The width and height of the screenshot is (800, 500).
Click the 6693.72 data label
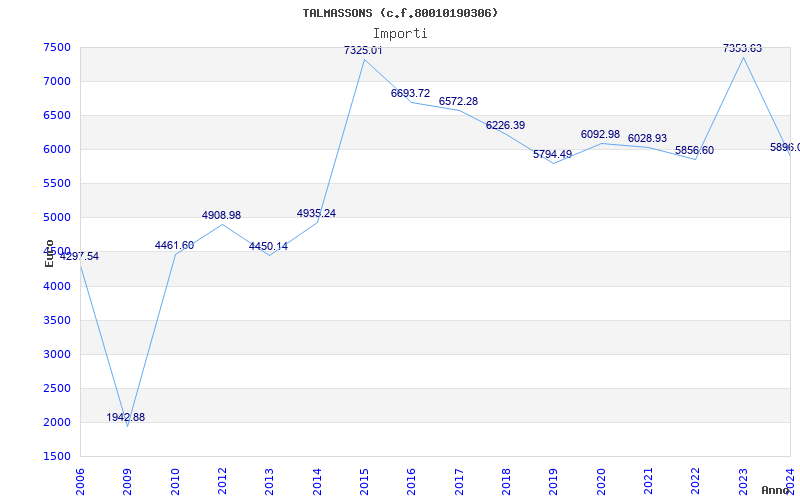click(x=411, y=93)
